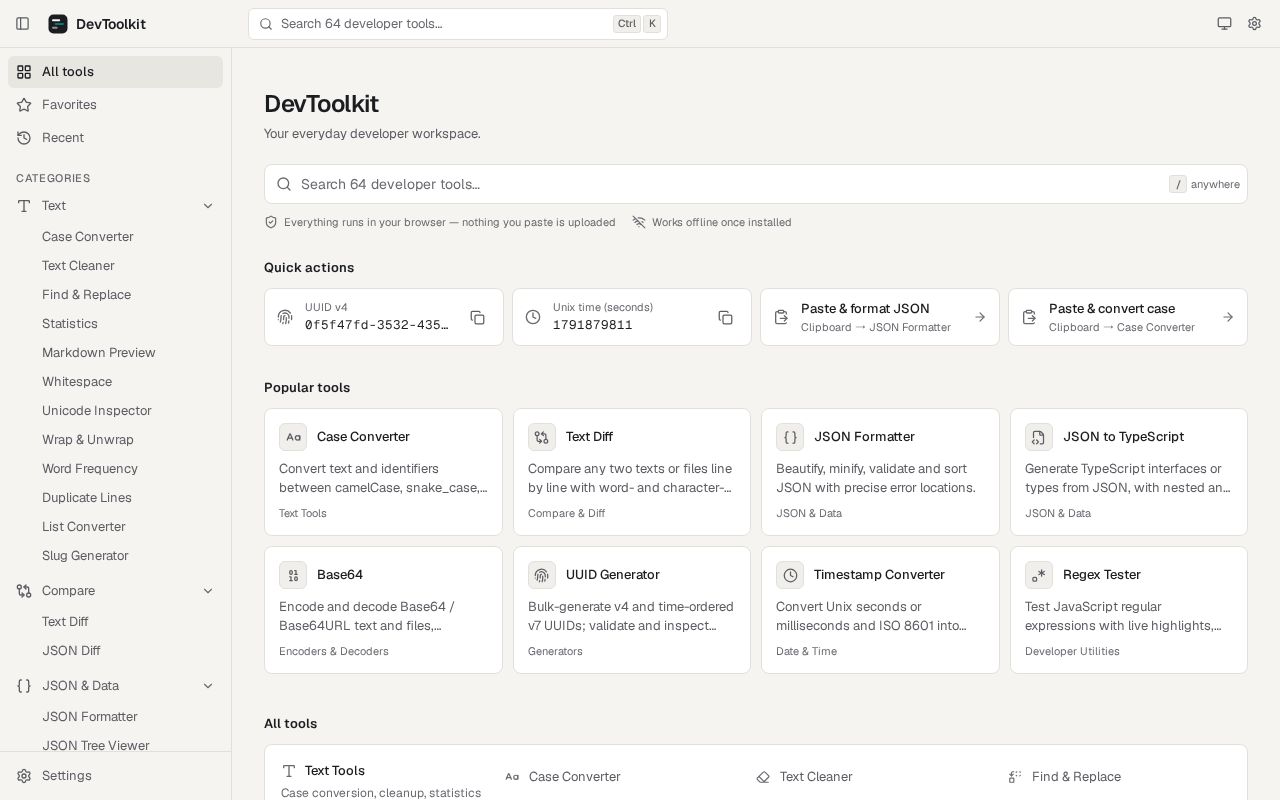The image size is (1280, 800).
Task: Open the Paste & convert case quick action
Action: click(1128, 317)
